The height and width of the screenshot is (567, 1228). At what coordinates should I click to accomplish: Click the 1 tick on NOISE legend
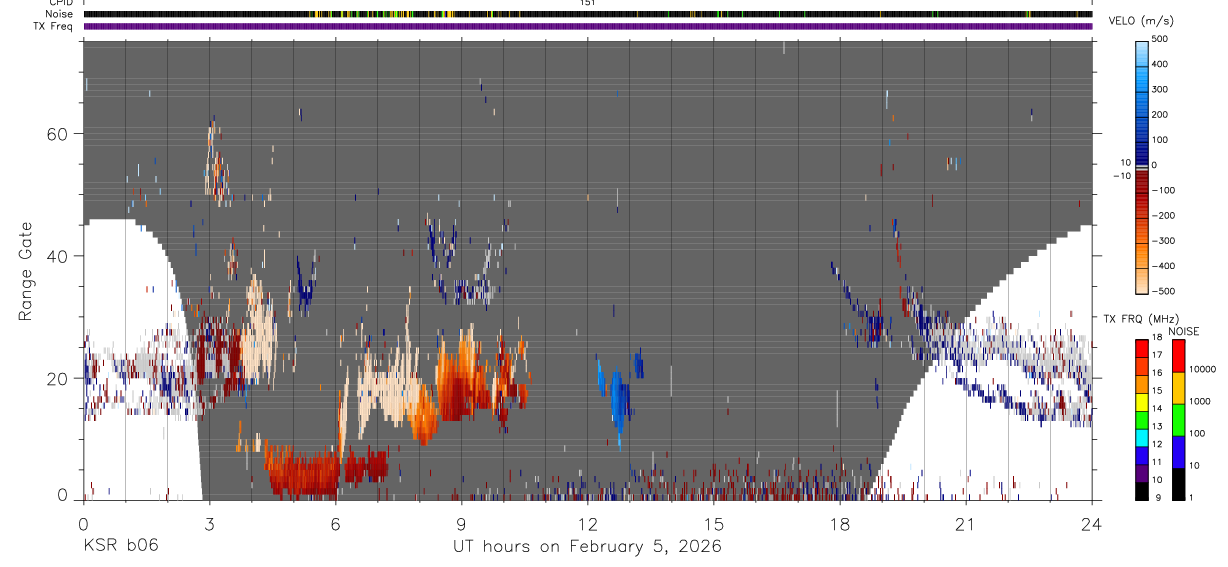tap(1191, 497)
